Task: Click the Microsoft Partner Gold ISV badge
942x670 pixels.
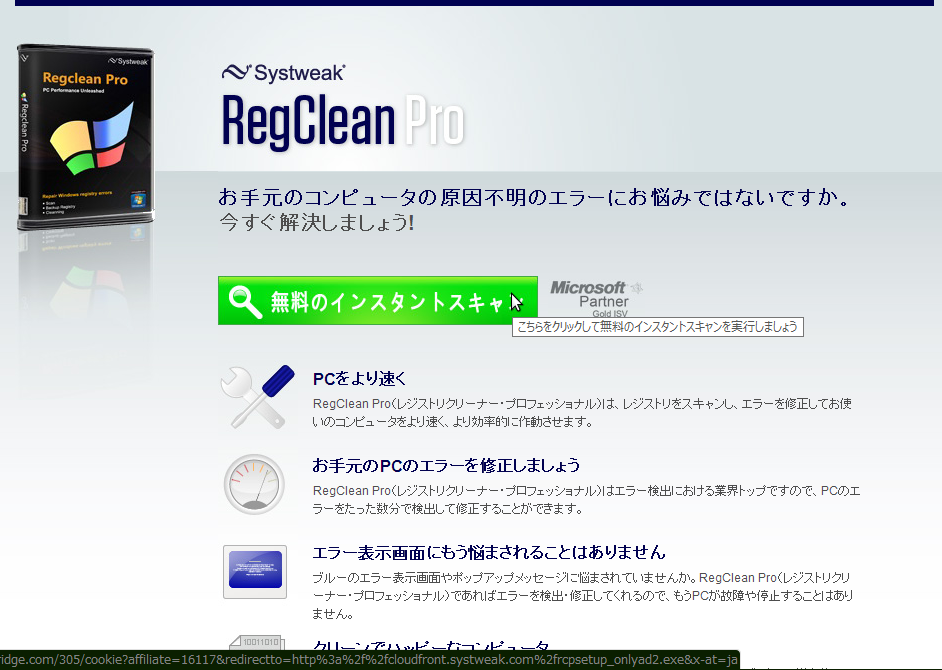Action: click(x=596, y=298)
